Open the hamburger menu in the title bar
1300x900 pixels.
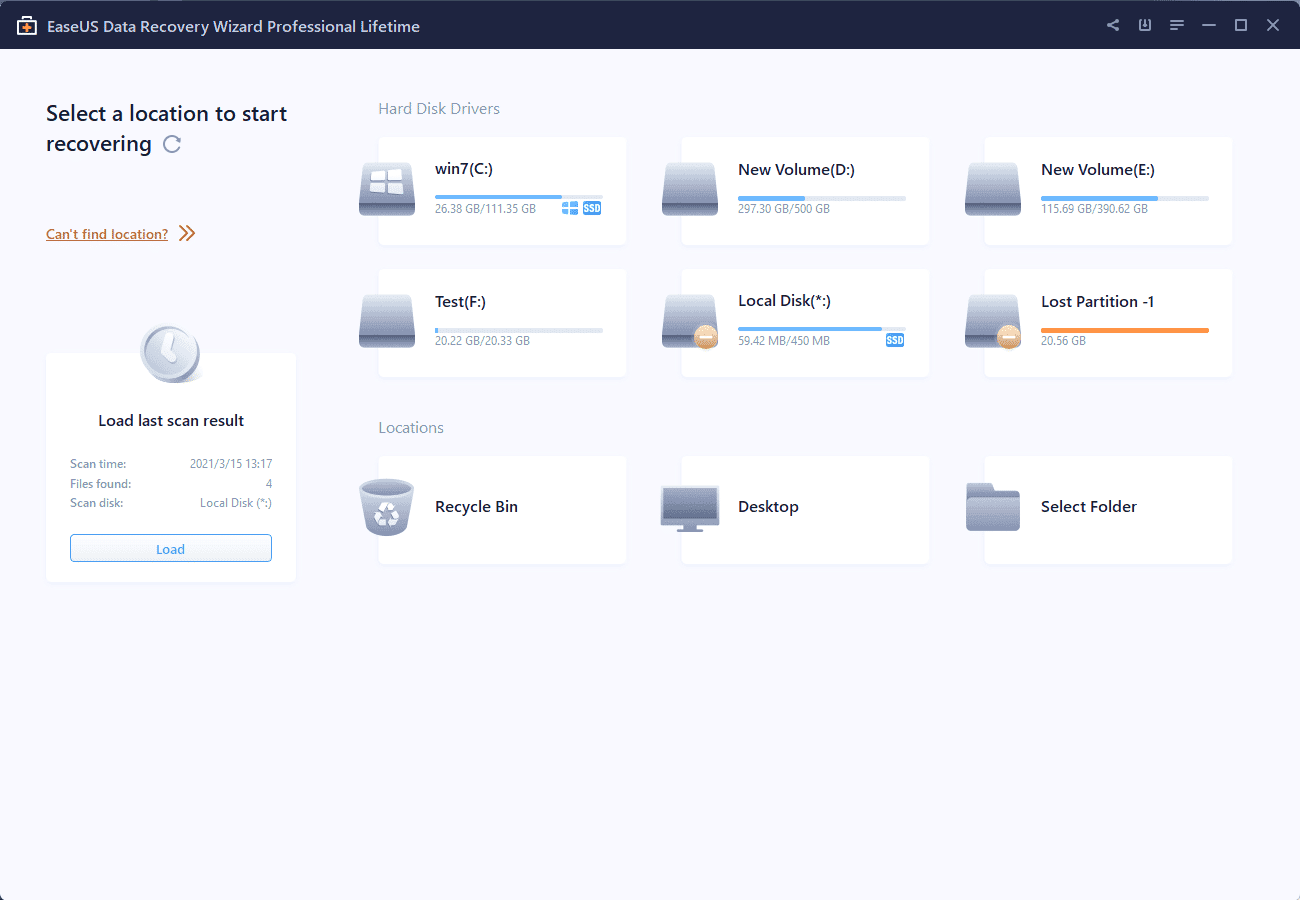point(1176,24)
